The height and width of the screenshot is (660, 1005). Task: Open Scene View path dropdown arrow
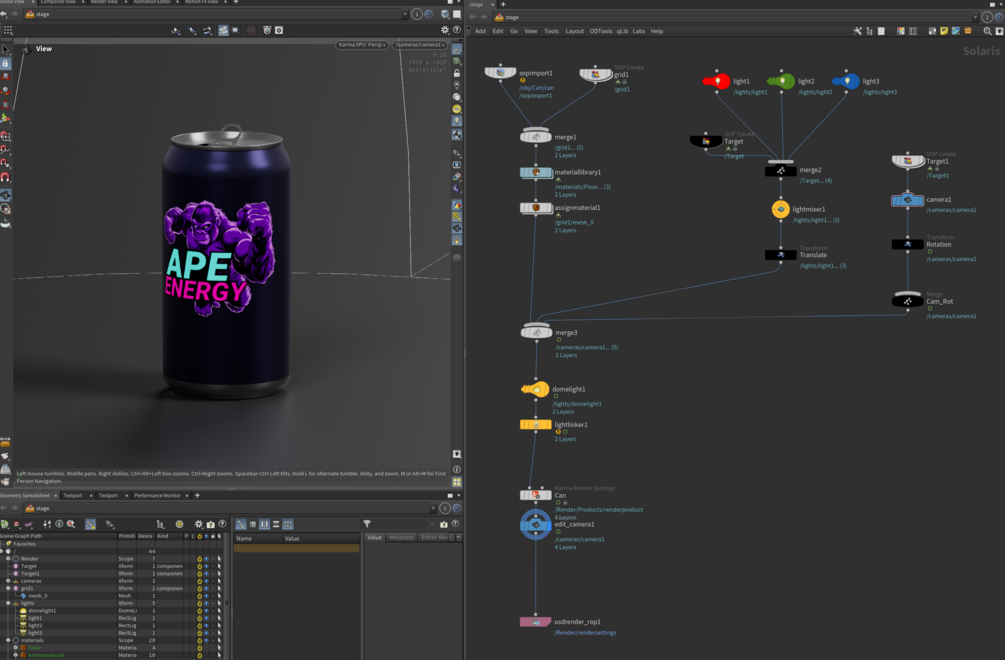pyautogui.click(x=404, y=14)
